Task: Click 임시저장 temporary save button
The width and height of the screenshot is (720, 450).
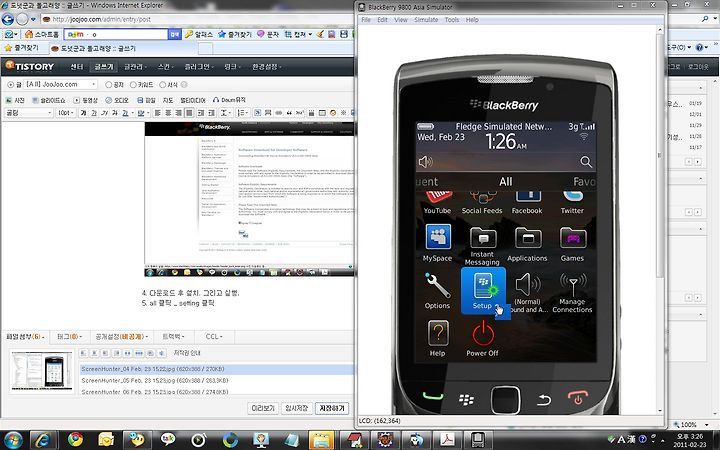Action: pos(296,408)
